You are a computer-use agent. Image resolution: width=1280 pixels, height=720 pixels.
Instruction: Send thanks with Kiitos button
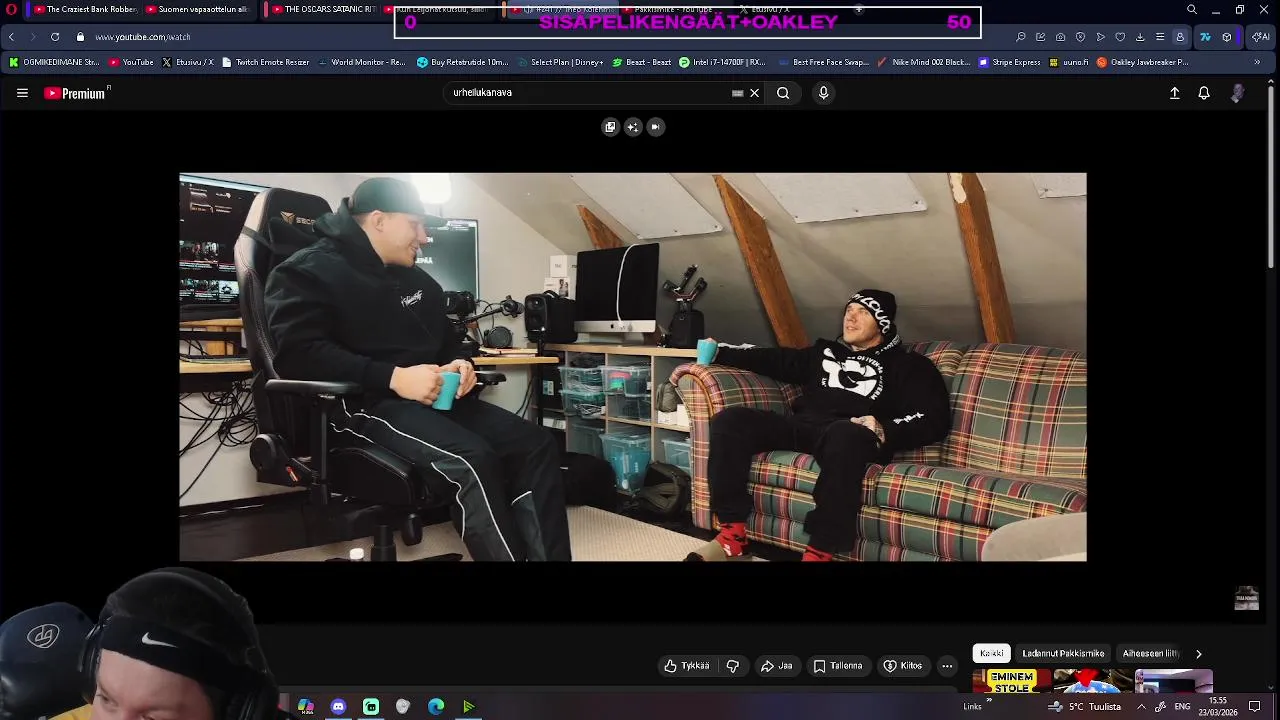click(x=903, y=666)
